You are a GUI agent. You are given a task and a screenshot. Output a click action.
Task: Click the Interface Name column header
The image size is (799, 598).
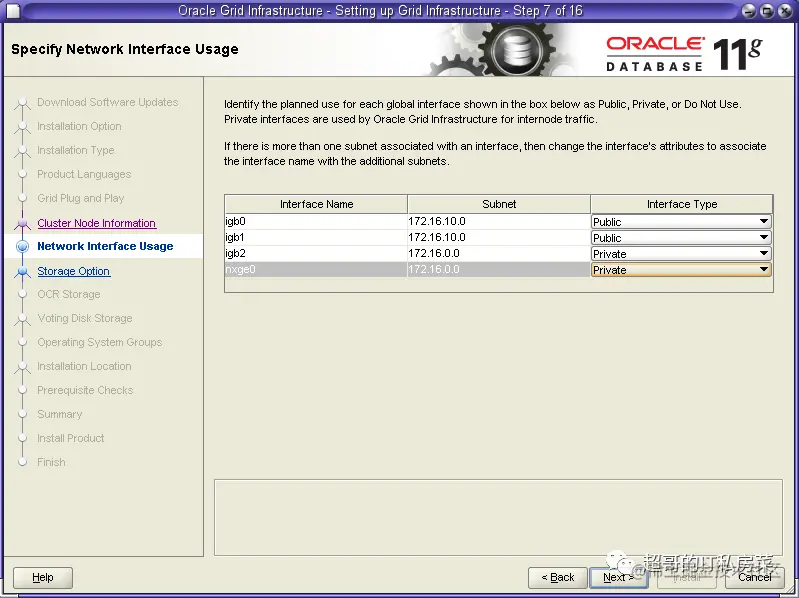(x=316, y=204)
